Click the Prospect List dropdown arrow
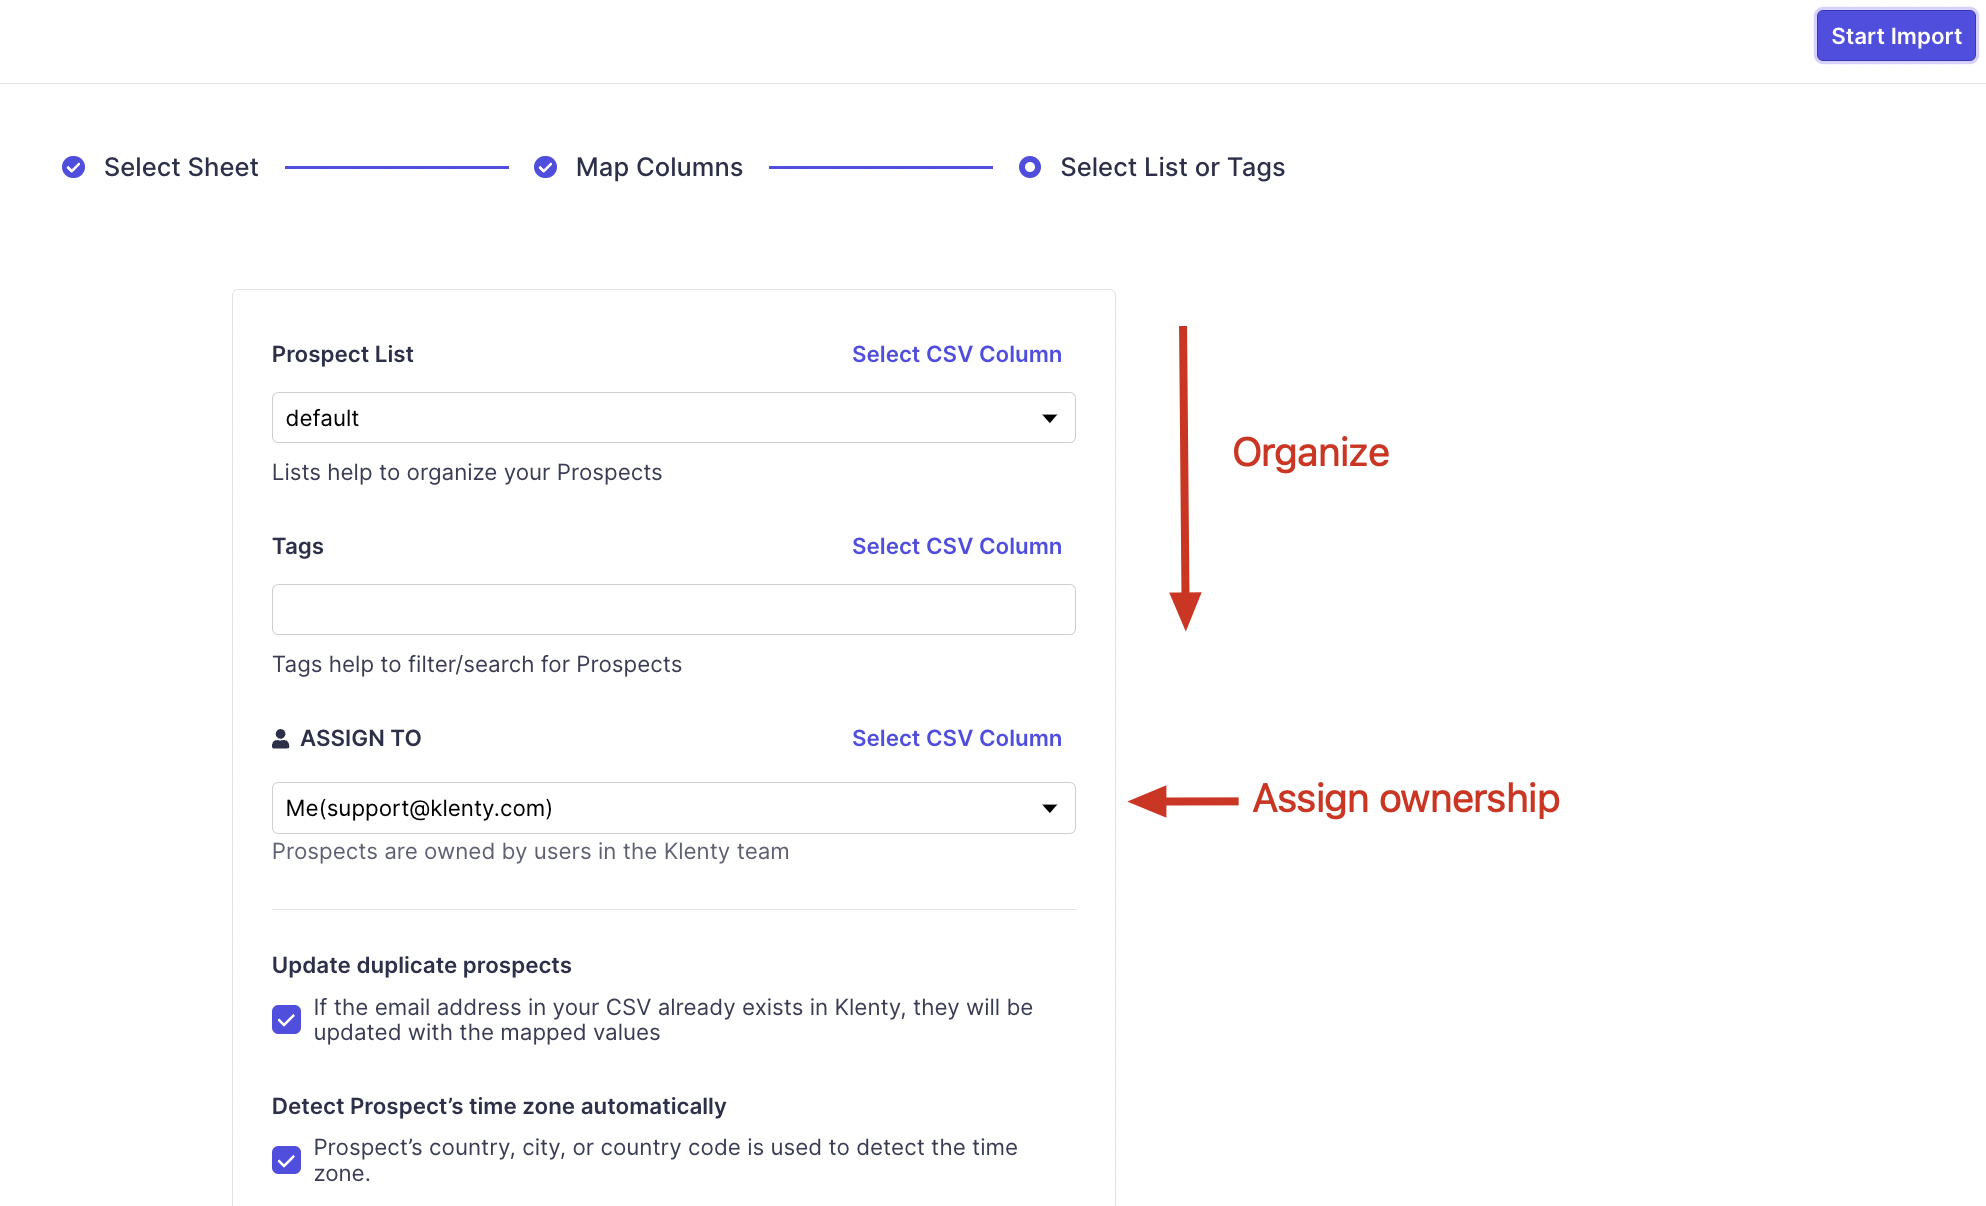1986x1206 pixels. (x=1049, y=418)
